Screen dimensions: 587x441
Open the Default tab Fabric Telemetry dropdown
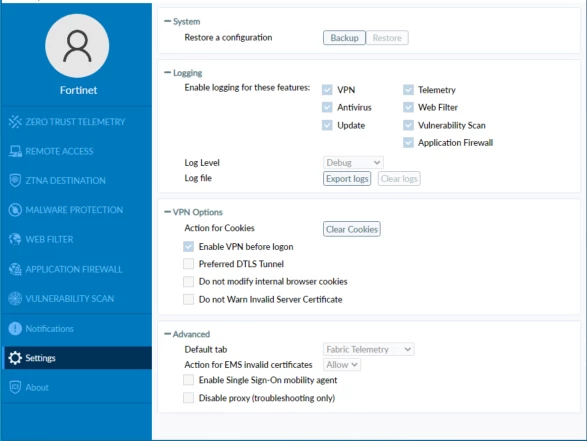click(x=368, y=349)
